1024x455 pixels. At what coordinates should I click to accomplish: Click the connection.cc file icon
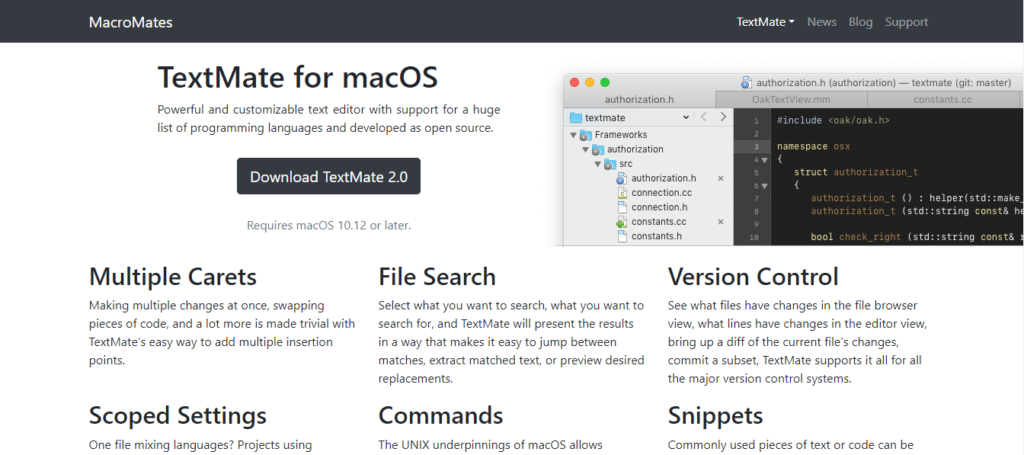click(622, 193)
